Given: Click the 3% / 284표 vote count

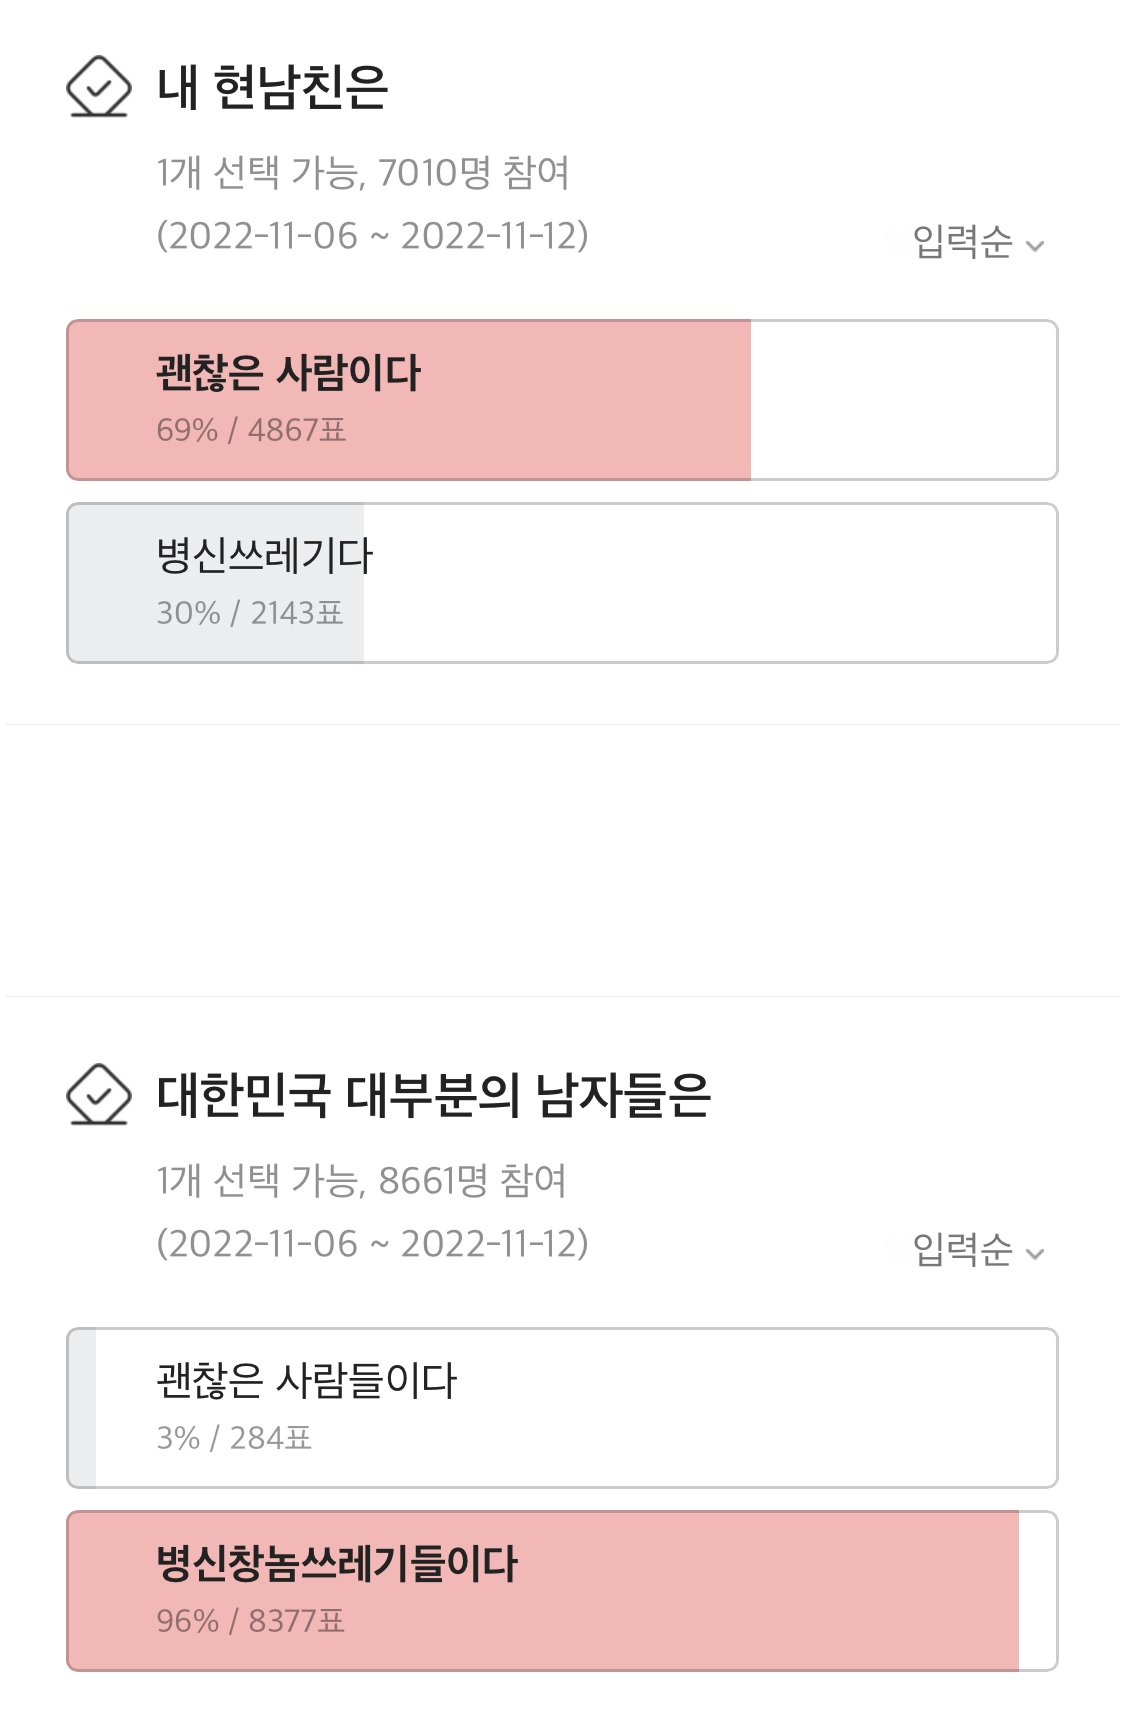Looking at the screenshot, I should tap(234, 1438).
